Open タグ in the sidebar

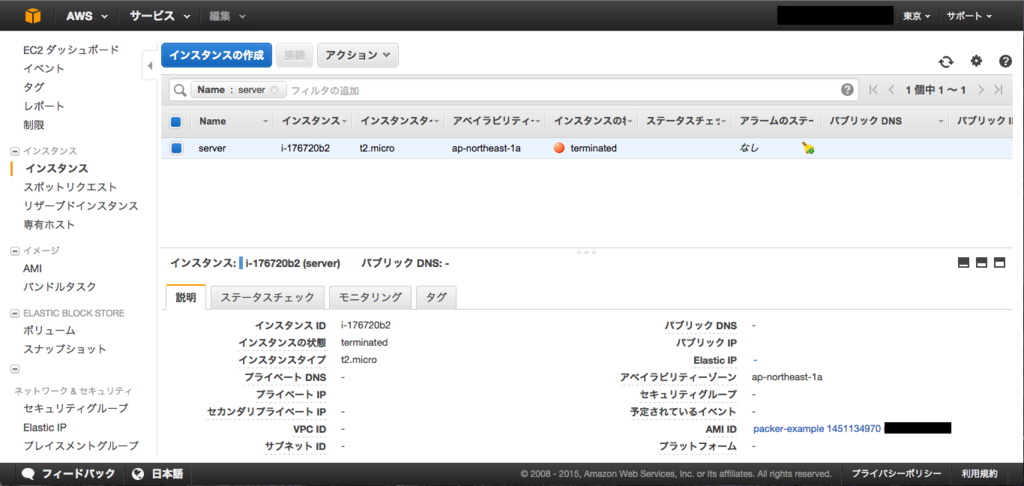(x=34, y=88)
